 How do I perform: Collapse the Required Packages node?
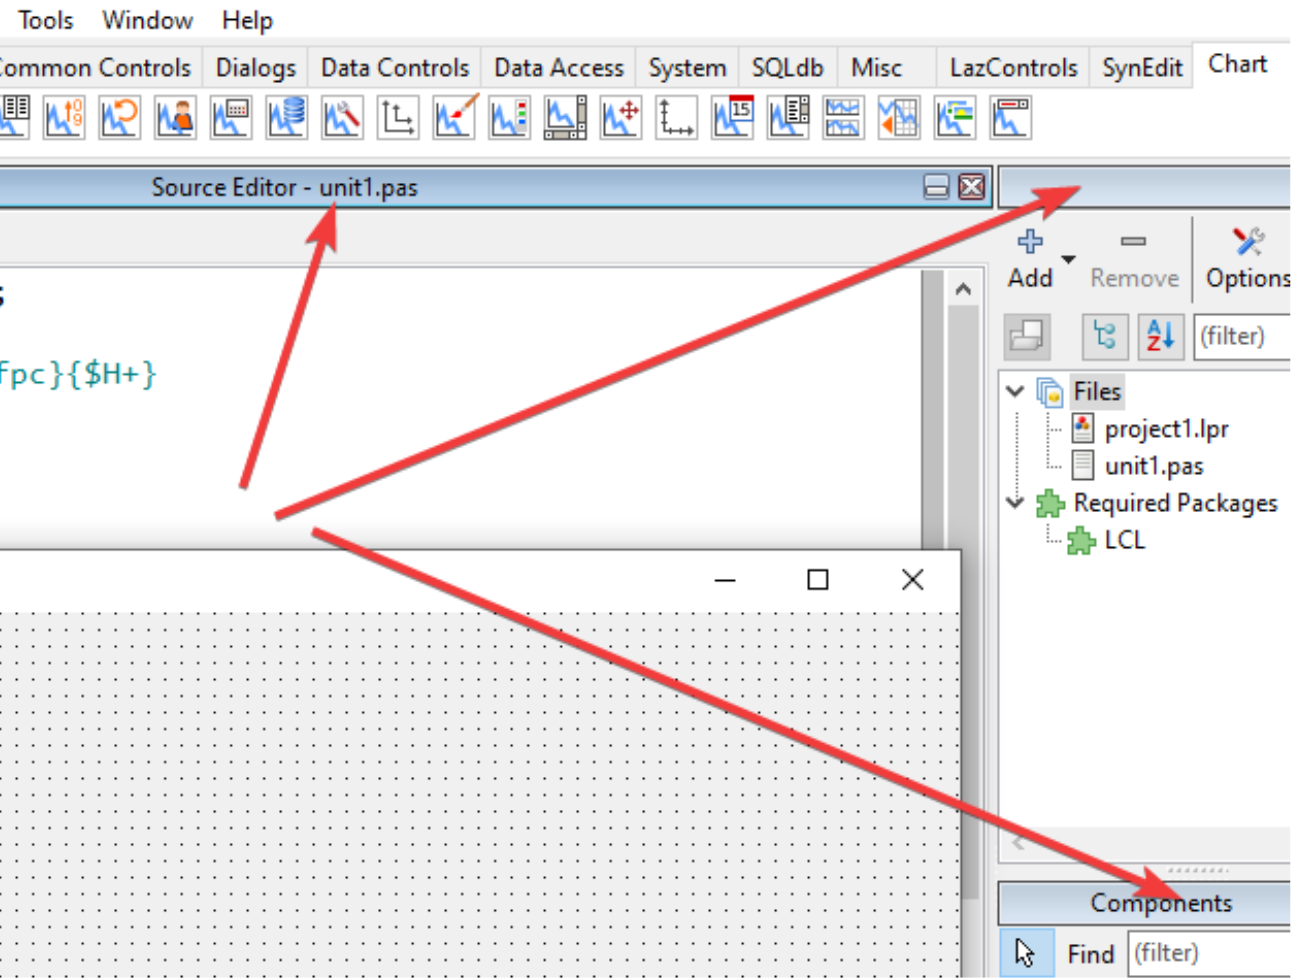[1016, 502]
